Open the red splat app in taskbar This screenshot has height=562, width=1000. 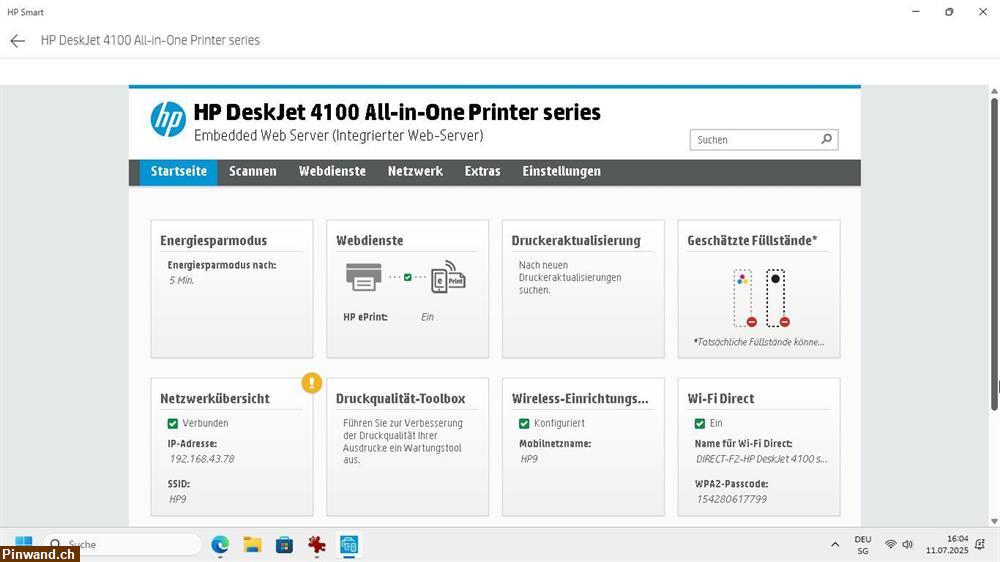pos(317,545)
